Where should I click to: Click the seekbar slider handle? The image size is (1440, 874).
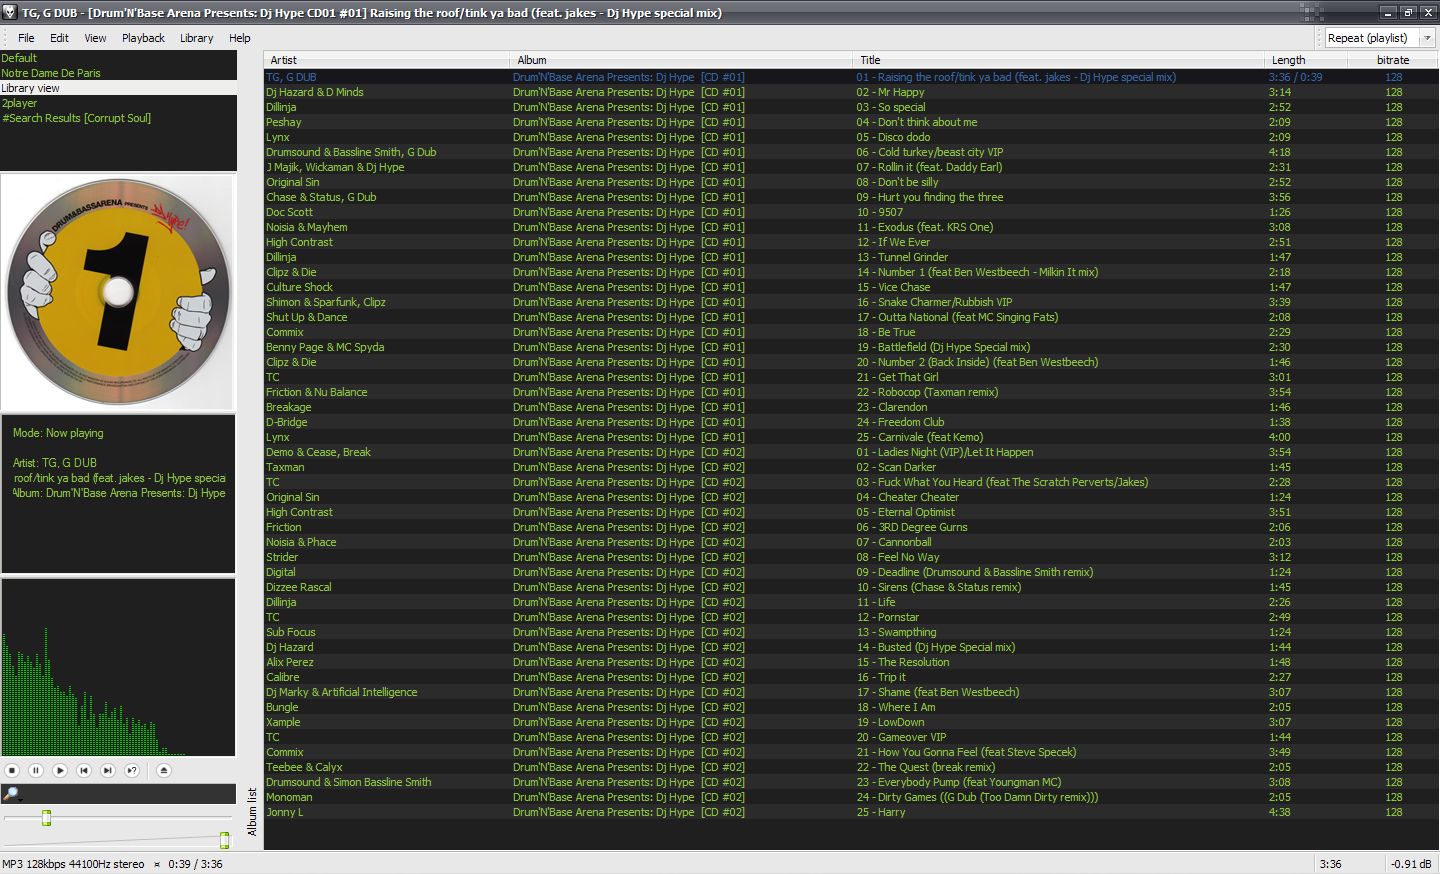point(46,818)
